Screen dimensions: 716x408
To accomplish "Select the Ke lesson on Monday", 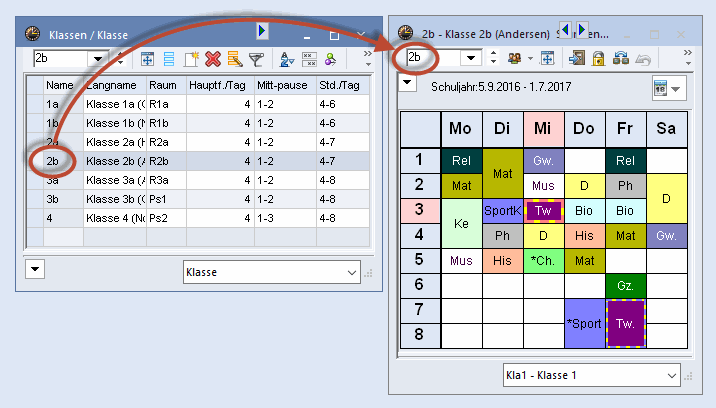I will click(461, 223).
